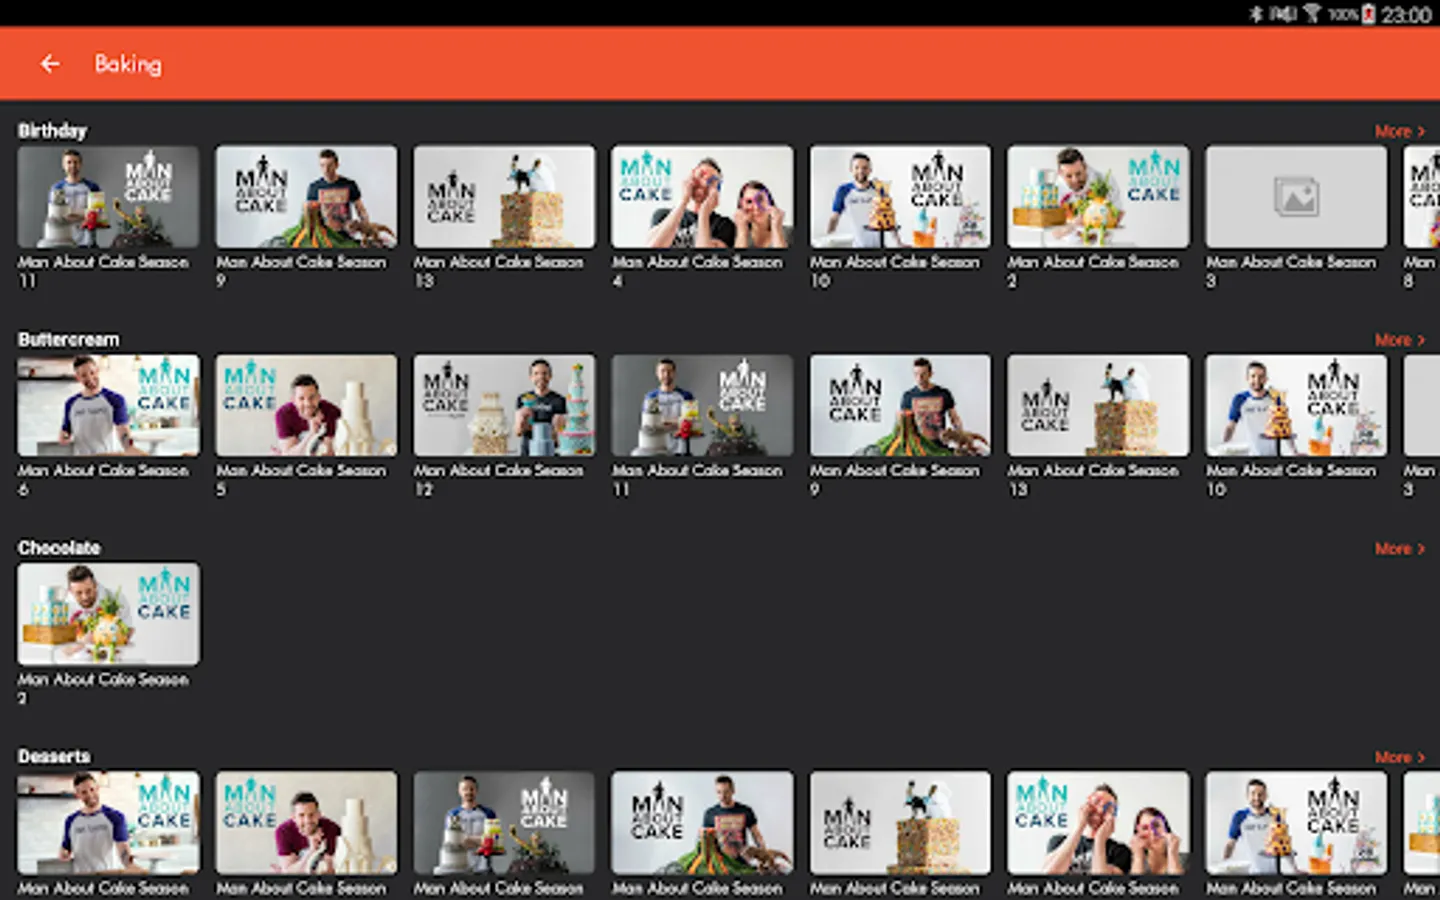Expand More in Desserts row
The image size is (1440, 900).
[x=1399, y=757]
